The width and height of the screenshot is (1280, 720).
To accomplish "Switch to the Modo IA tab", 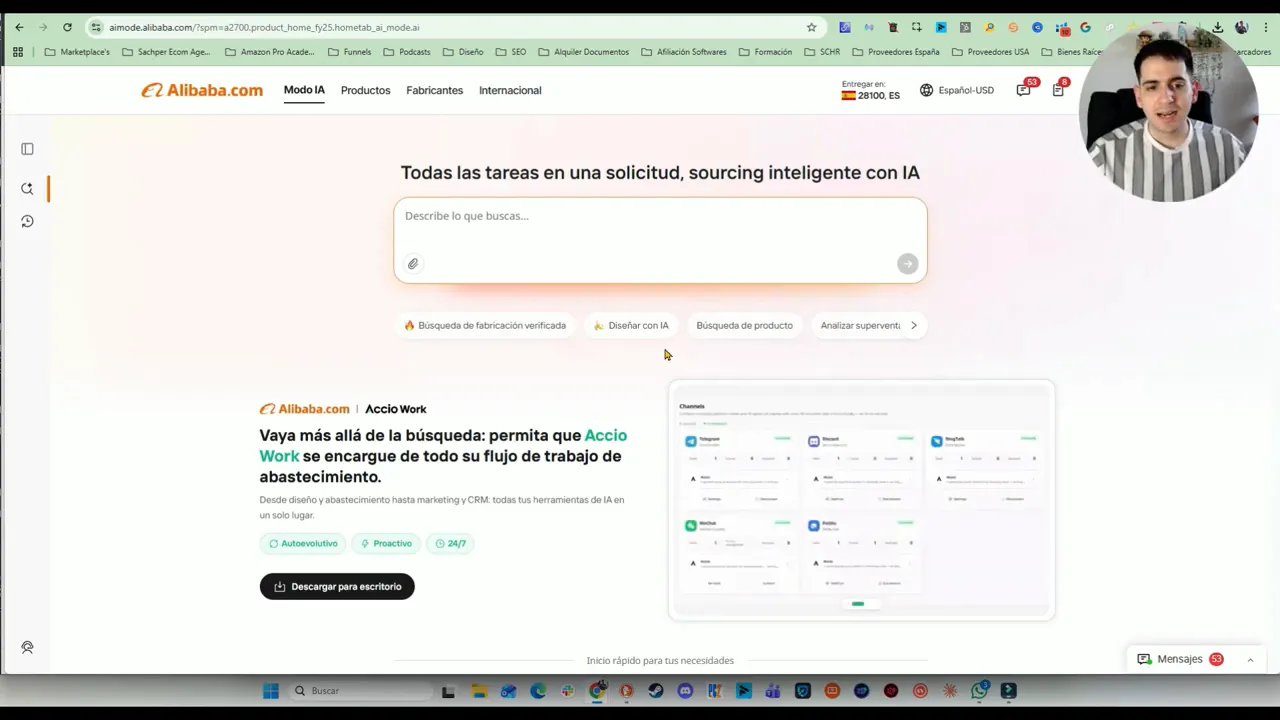I will (304, 90).
